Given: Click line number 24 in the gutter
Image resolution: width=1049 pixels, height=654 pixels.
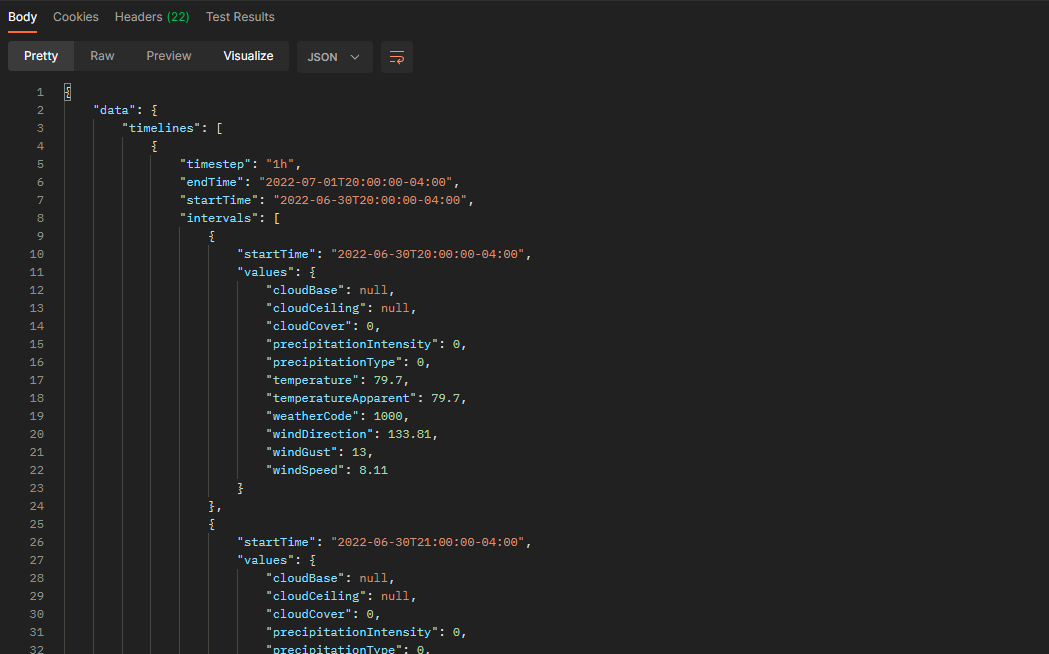Looking at the screenshot, I should pos(37,506).
